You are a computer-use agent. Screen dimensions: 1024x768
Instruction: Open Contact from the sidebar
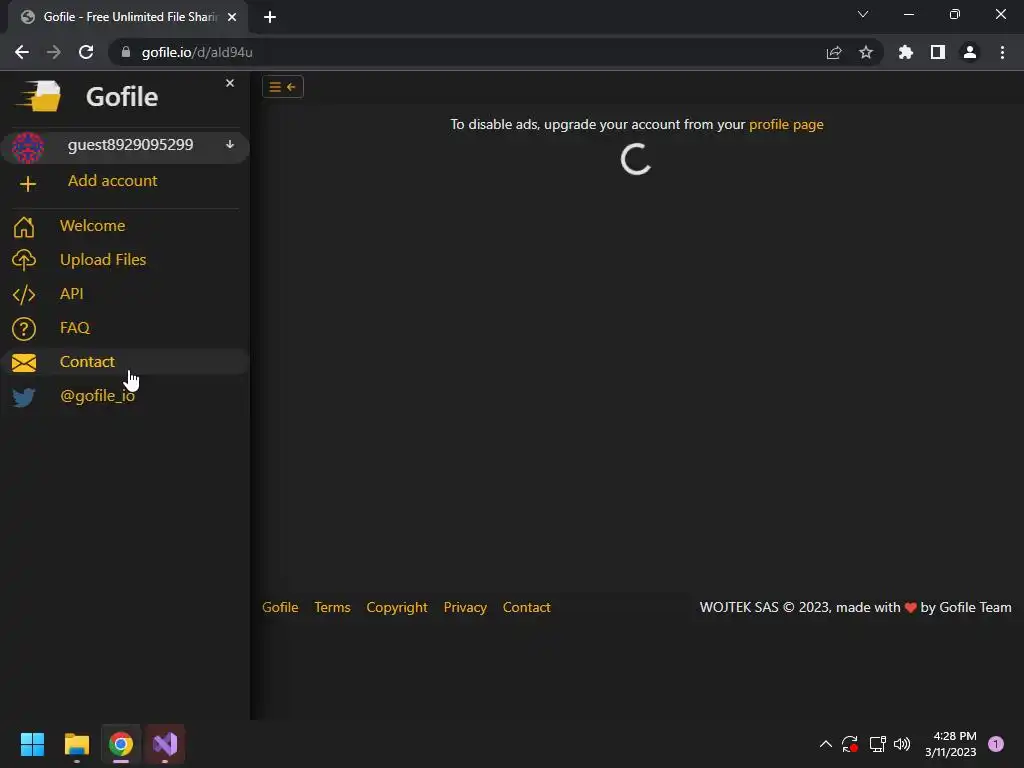(87, 362)
